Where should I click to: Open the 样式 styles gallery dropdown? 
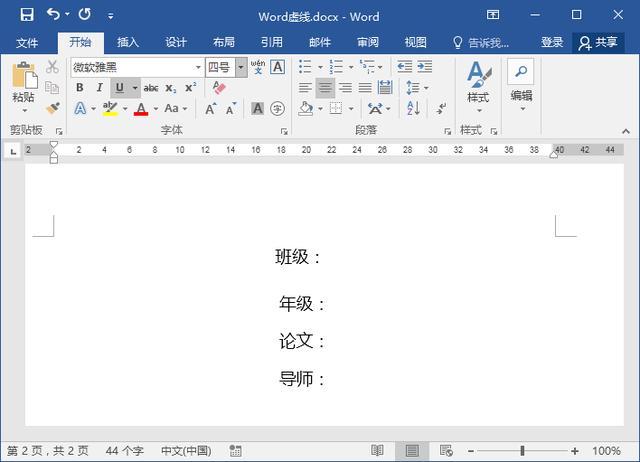point(478,85)
